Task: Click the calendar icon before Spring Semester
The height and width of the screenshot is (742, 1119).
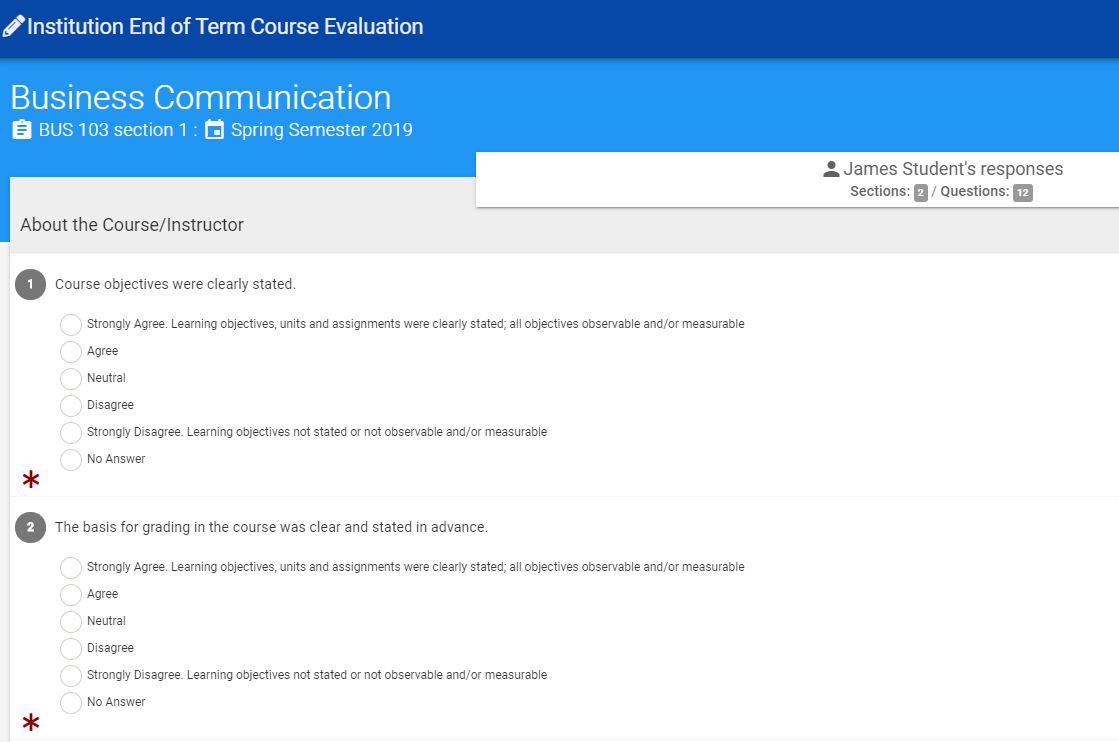Action: [215, 130]
